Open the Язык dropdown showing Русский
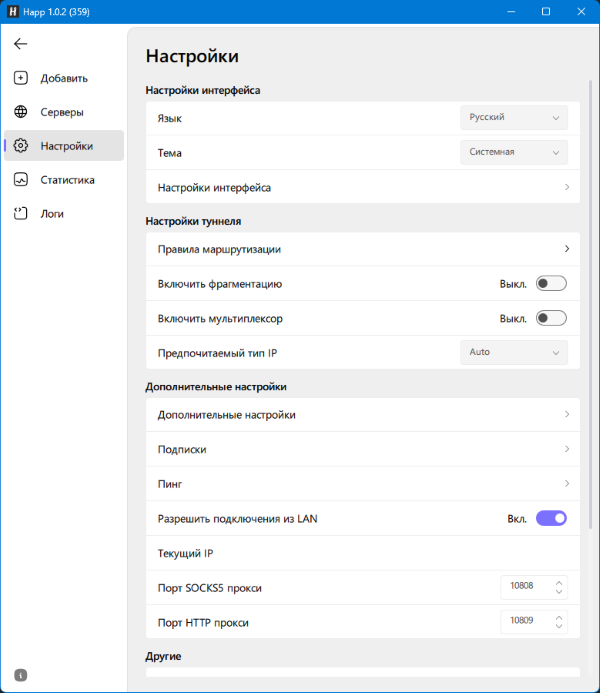 [514, 118]
